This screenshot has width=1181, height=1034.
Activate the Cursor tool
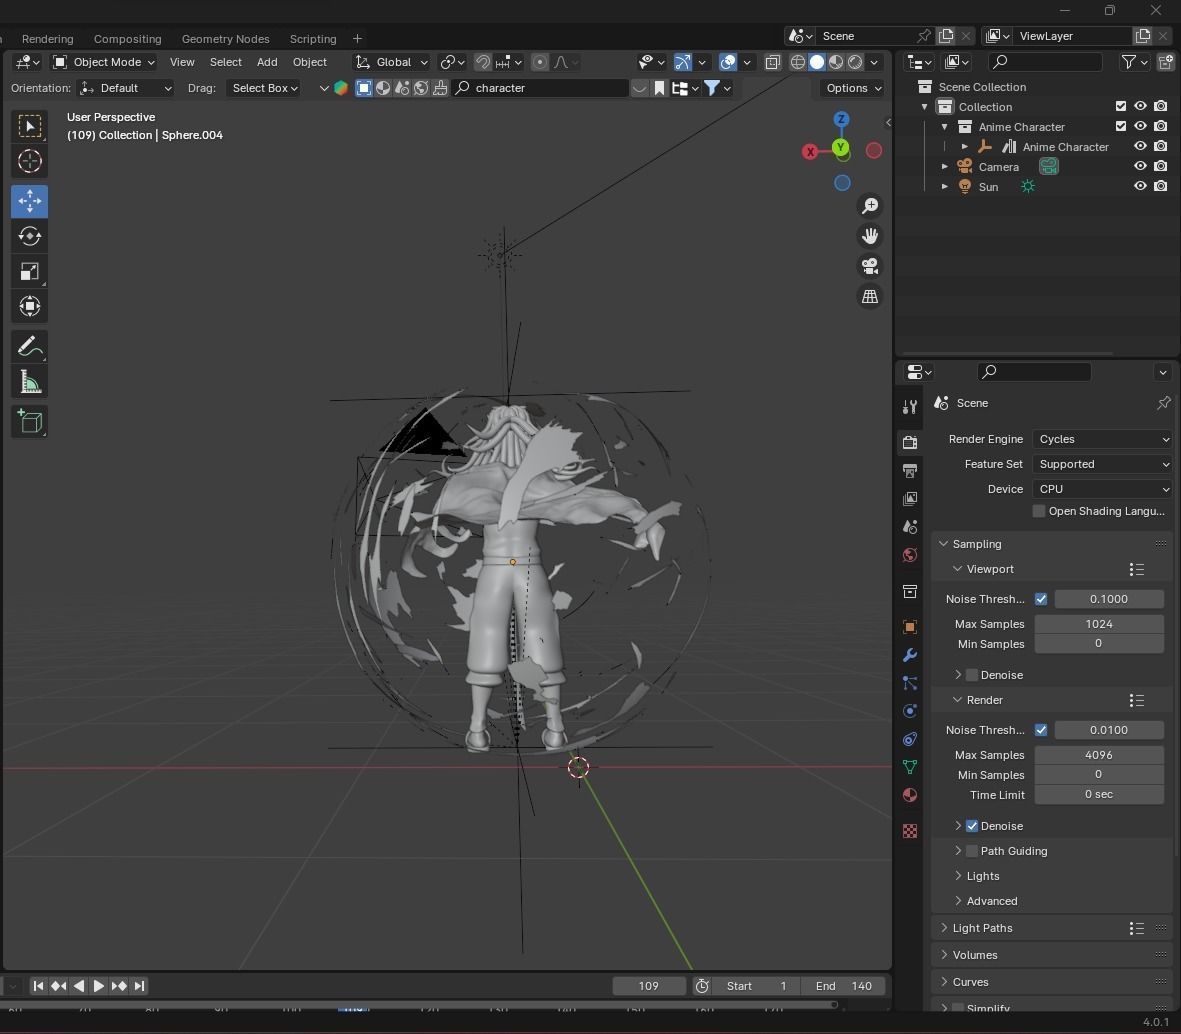pos(29,161)
